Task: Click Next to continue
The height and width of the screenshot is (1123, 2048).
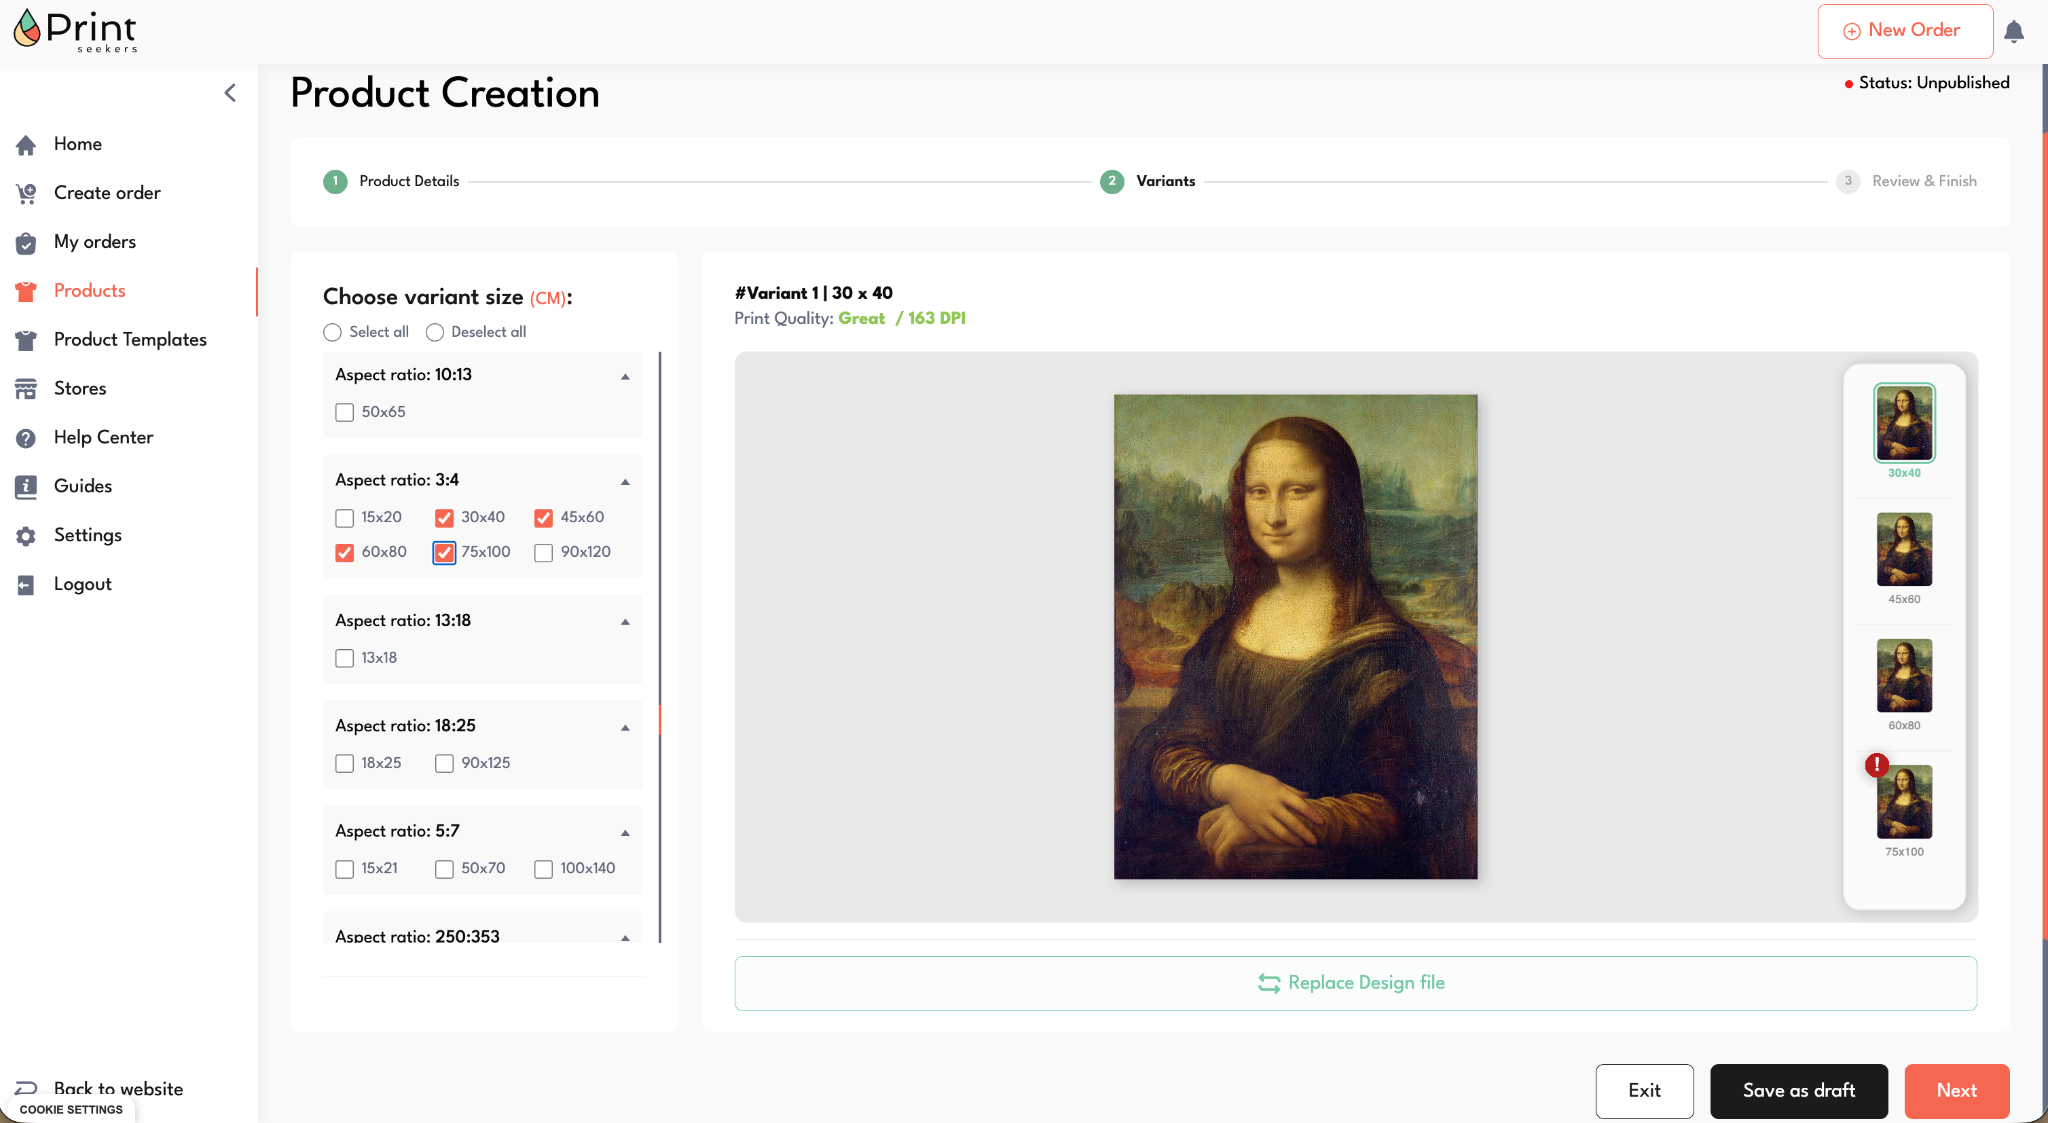Action: coord(1957,1091)
